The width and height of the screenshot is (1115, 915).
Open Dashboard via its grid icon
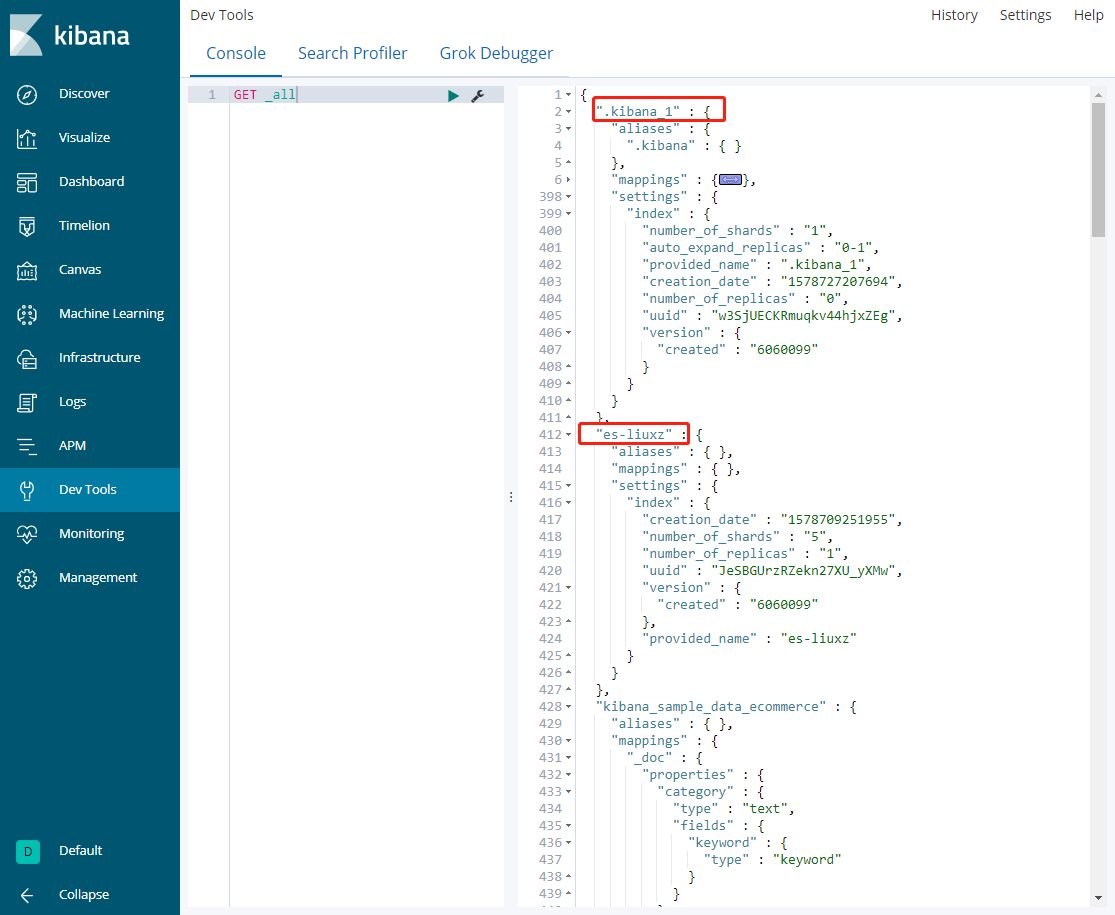pyautogui.click(x=27, y=182)
